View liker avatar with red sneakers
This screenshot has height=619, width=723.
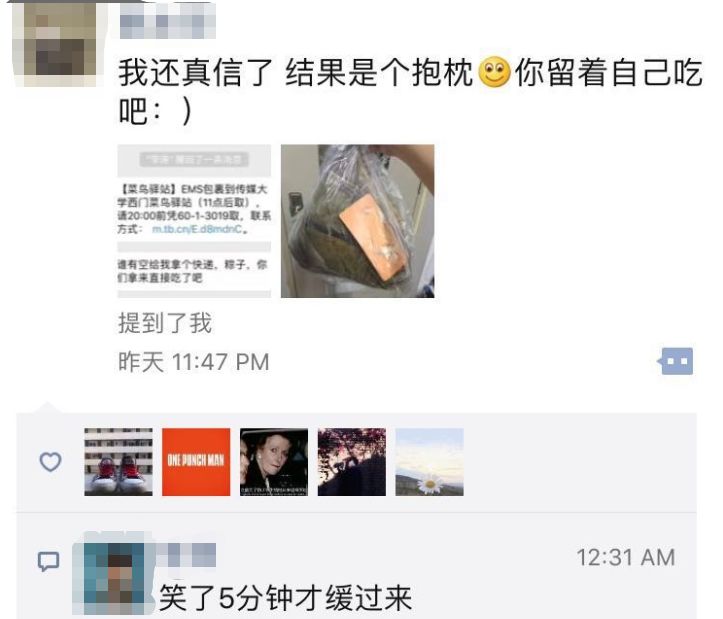pyautogui.click(x=119, y=462)
